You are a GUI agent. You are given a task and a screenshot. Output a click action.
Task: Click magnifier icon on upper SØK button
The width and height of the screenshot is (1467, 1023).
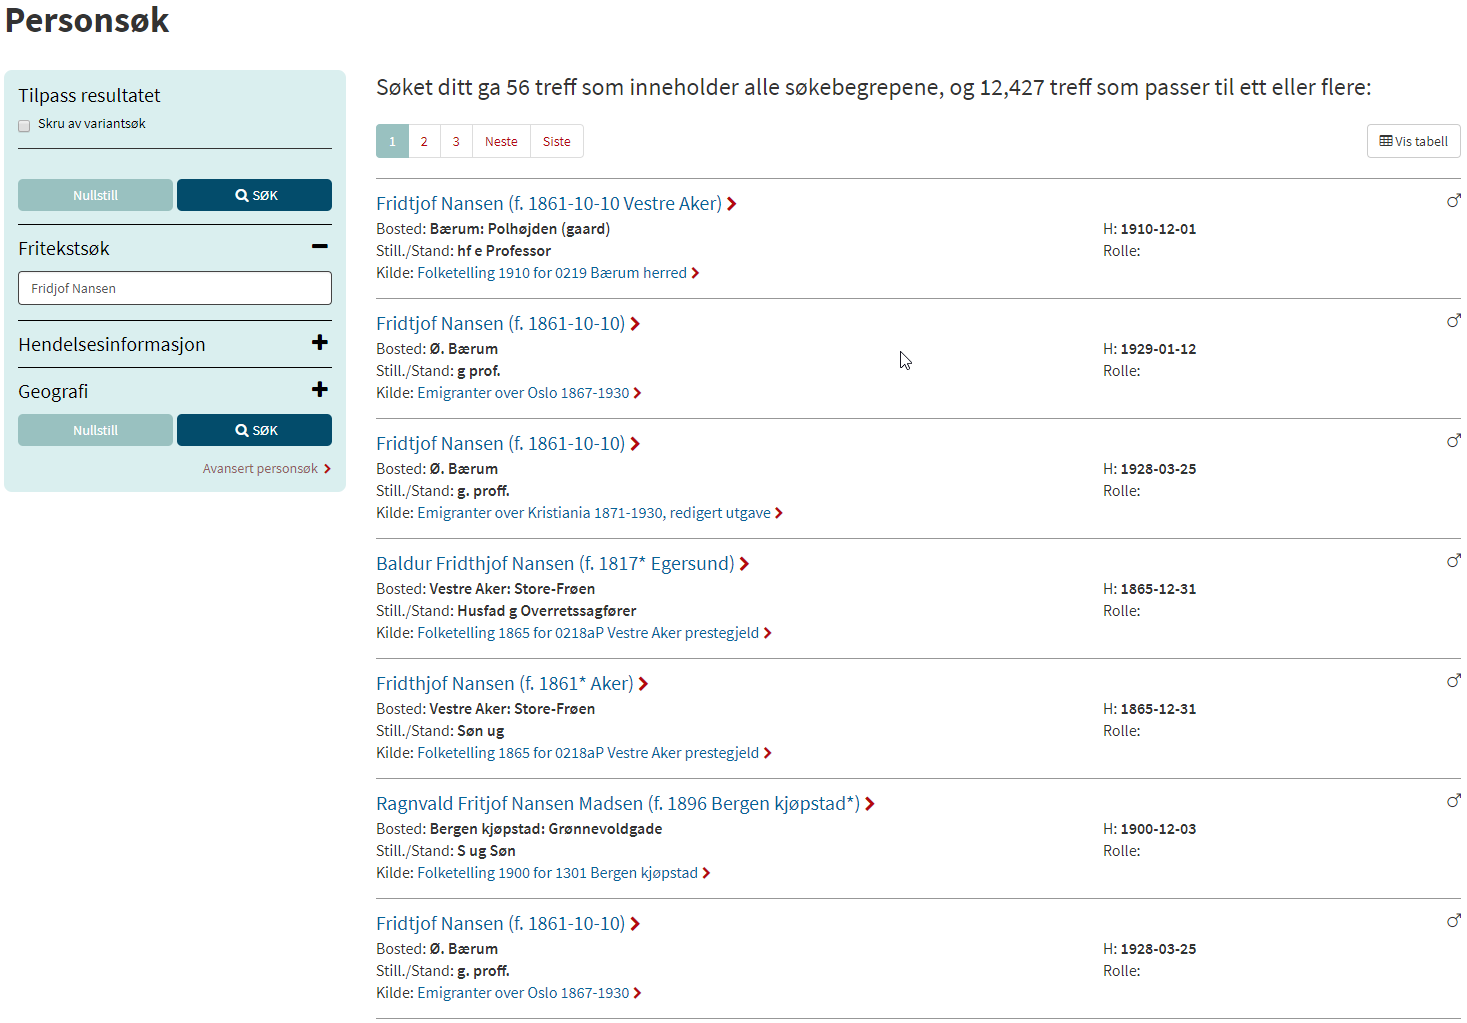tap(242, 196)
